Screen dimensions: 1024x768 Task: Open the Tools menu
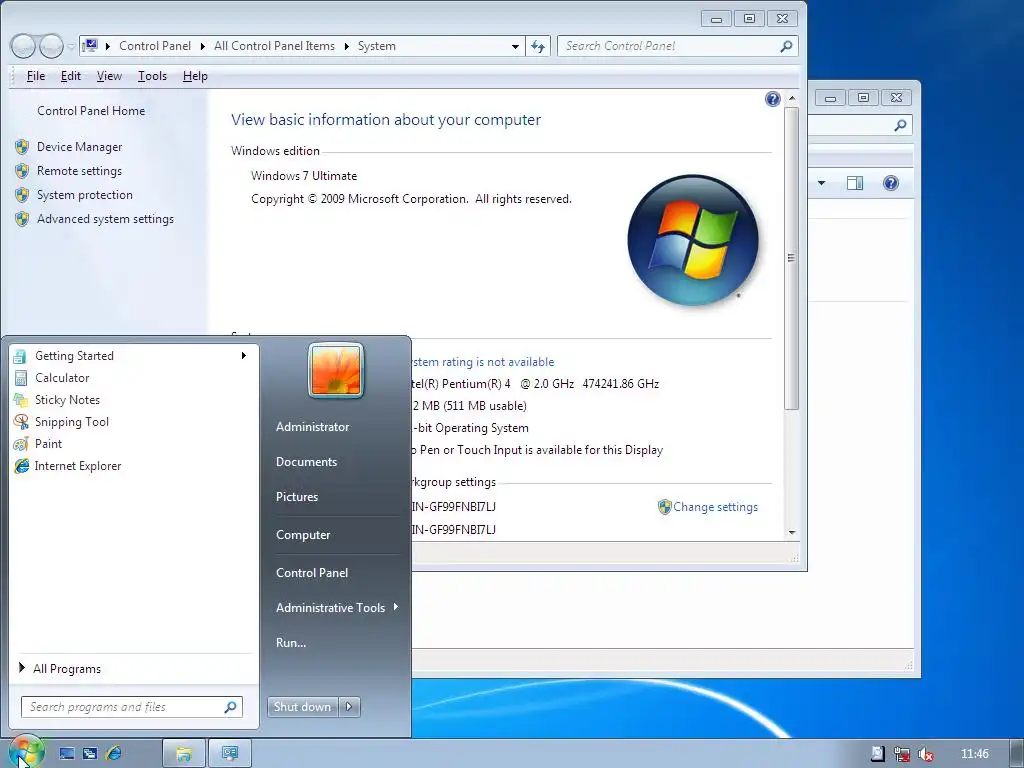(152, 76)
